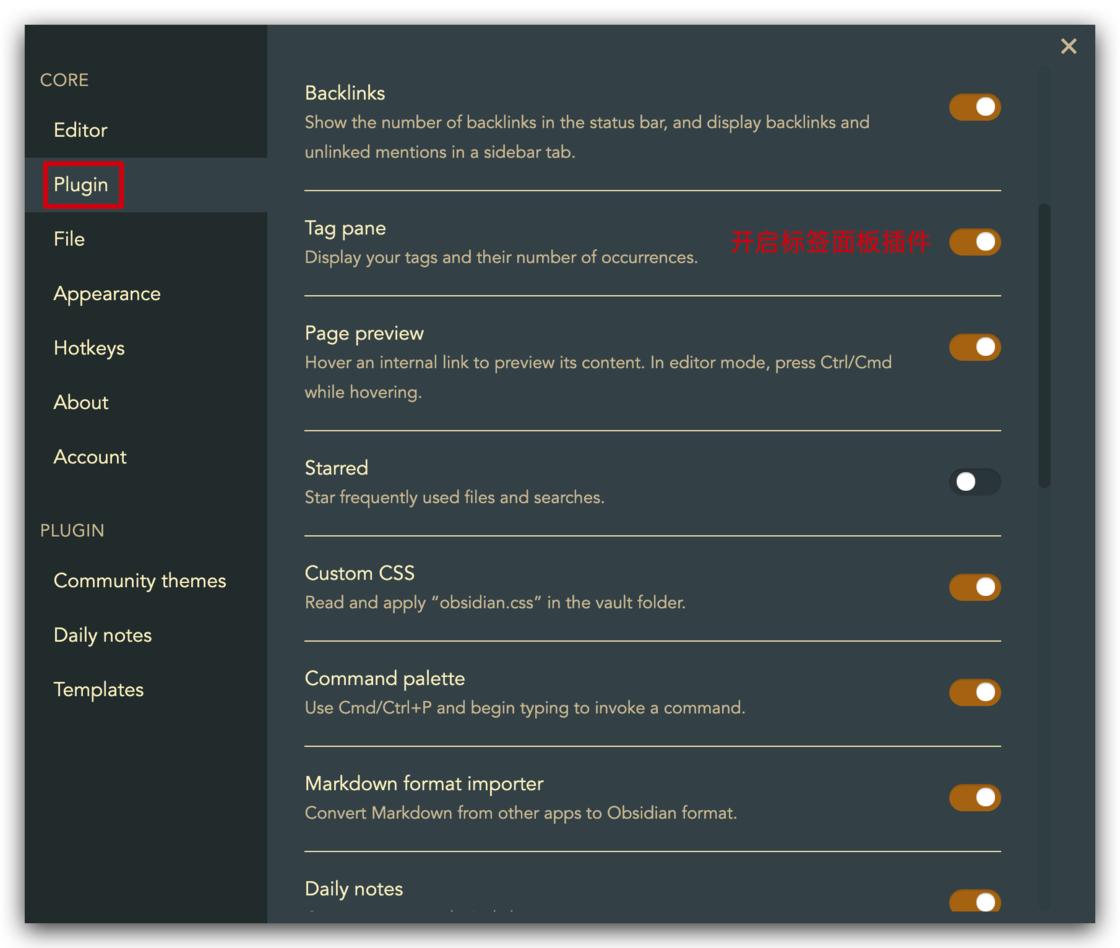This screenshot has width=1120, height=948.
Task: Select the Plugin settings section
Action: point(146,185)
